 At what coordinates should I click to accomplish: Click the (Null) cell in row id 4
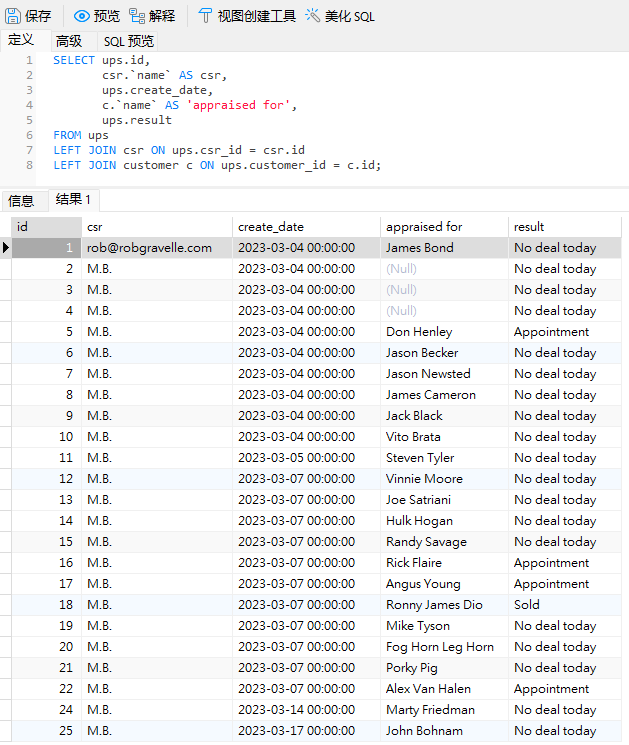[x=444, y=311]
